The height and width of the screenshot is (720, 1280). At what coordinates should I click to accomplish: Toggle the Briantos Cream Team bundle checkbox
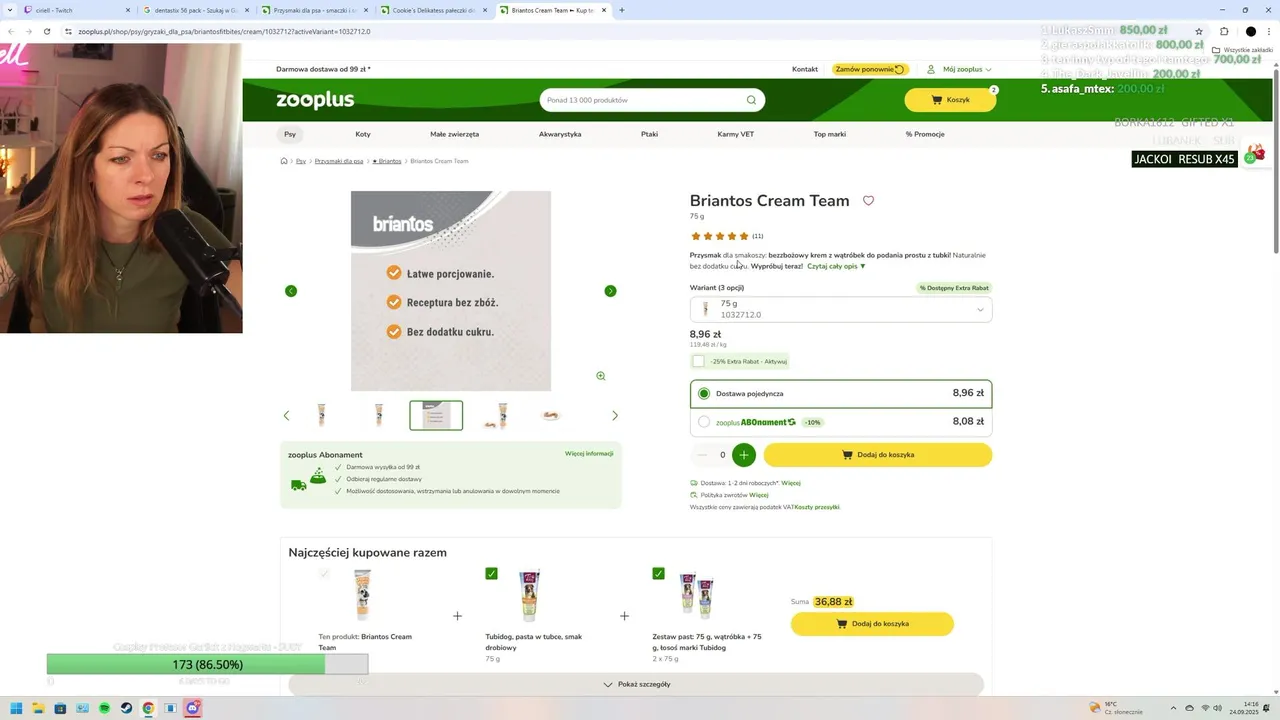[324, 573]
